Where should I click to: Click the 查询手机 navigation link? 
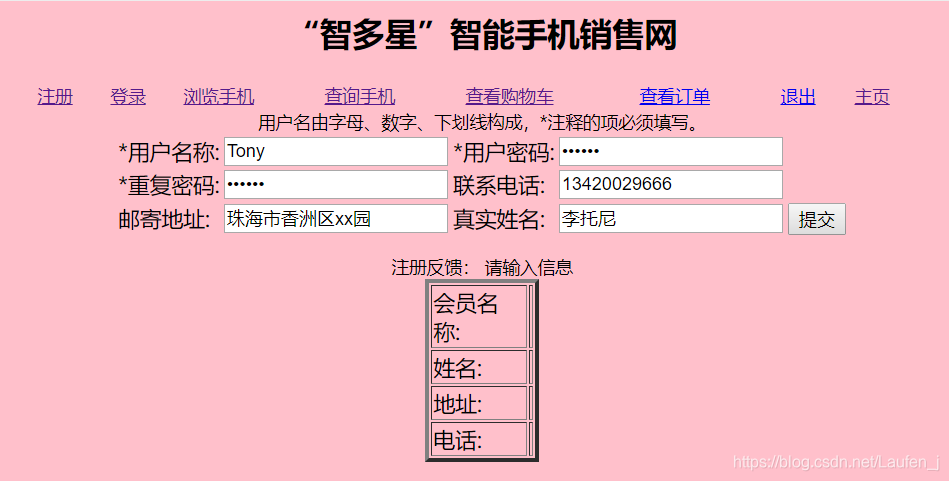pos(360,97)
